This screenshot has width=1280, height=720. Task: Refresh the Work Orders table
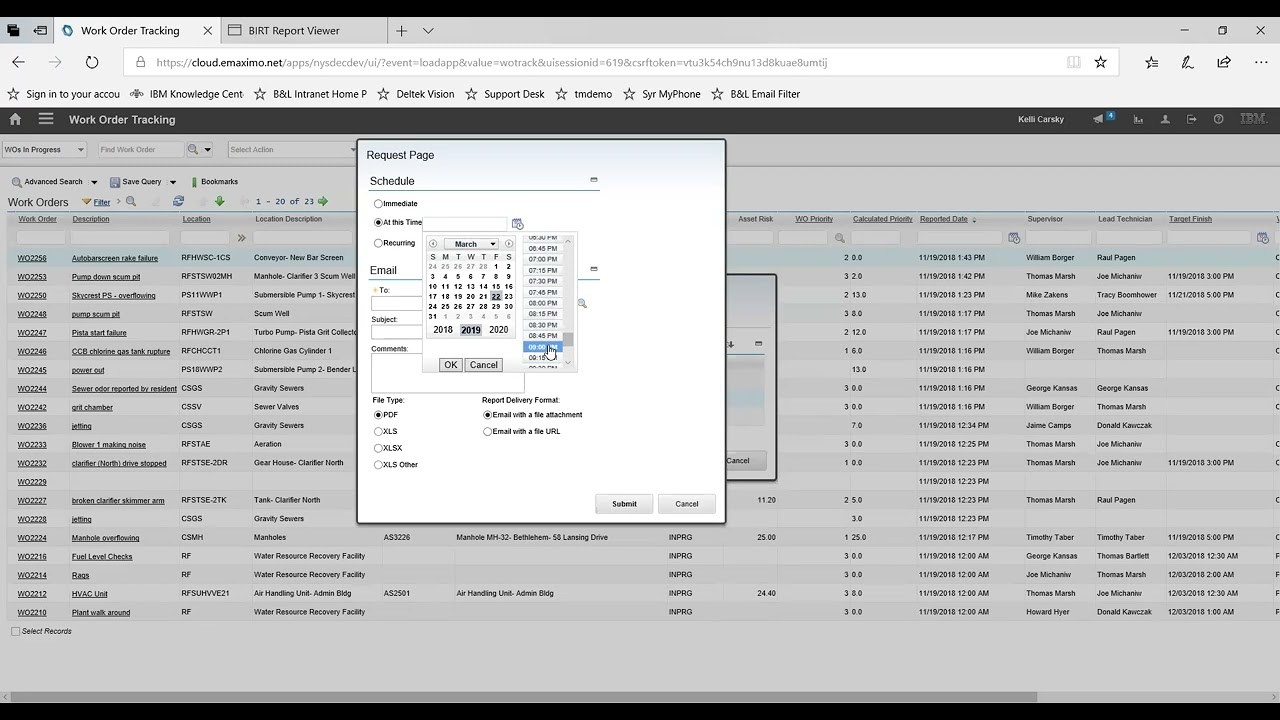pyautogui.click(x=178, y=201)
